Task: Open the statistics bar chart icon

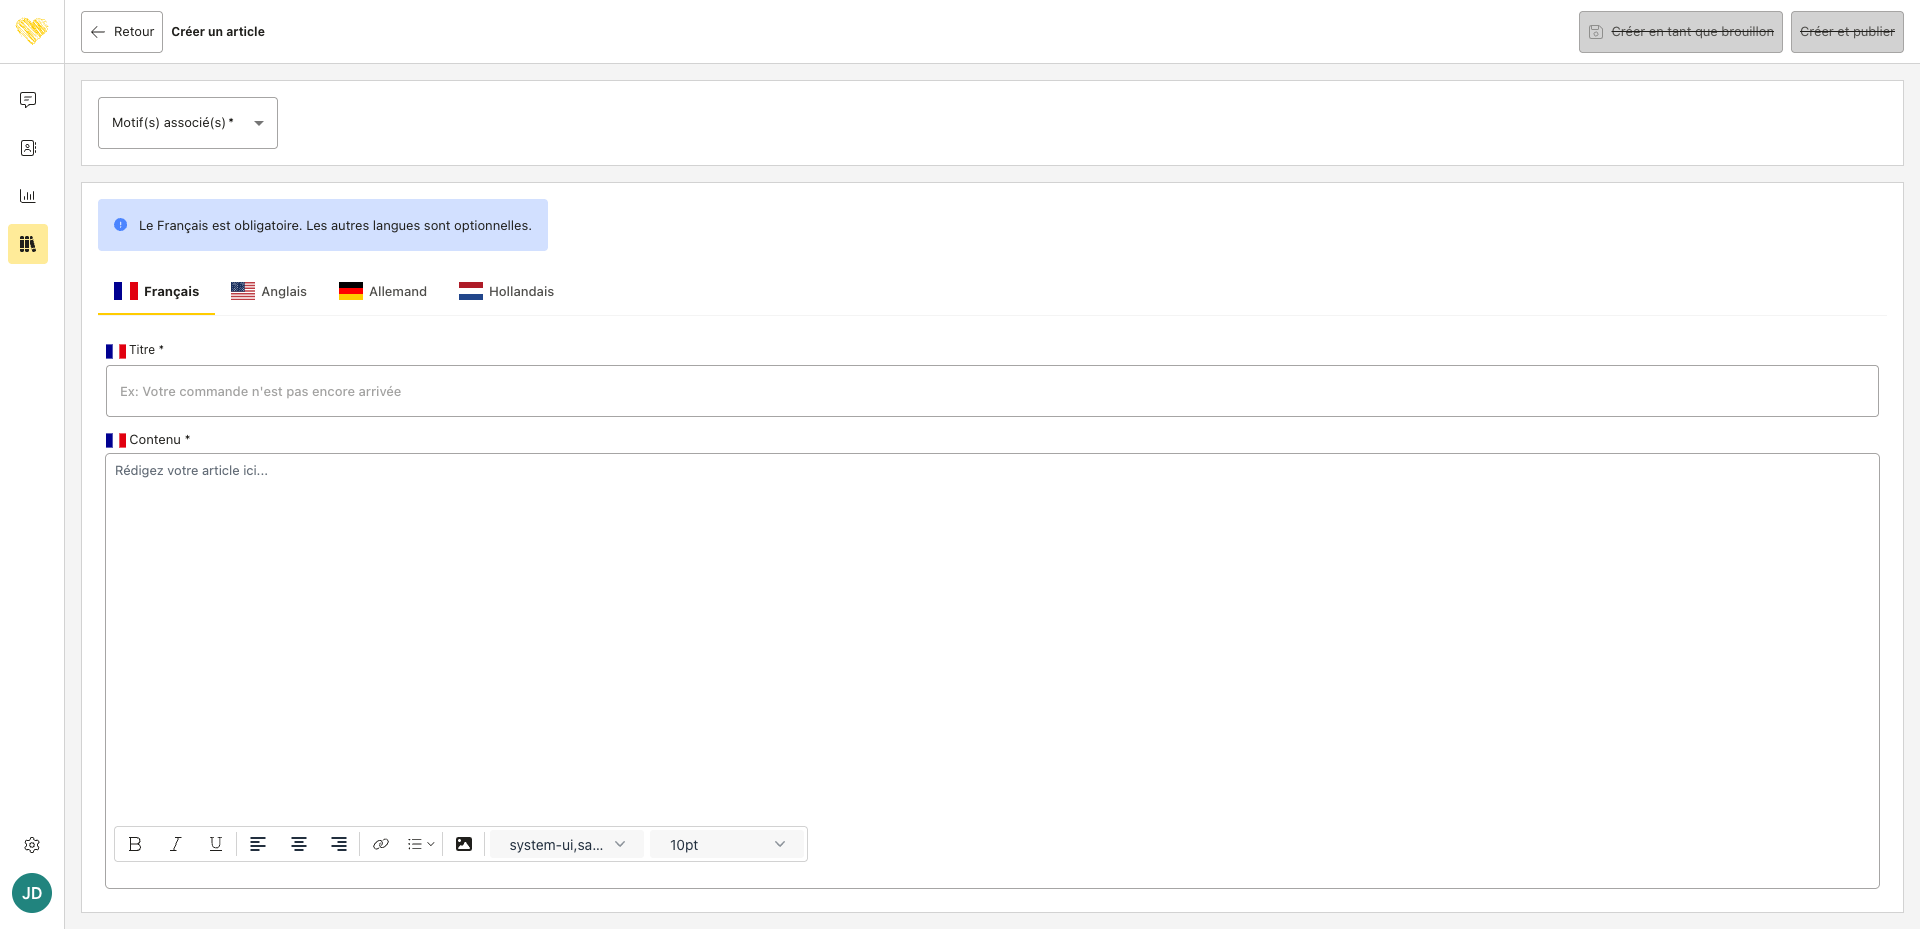Action: click(x=28, y=196)
